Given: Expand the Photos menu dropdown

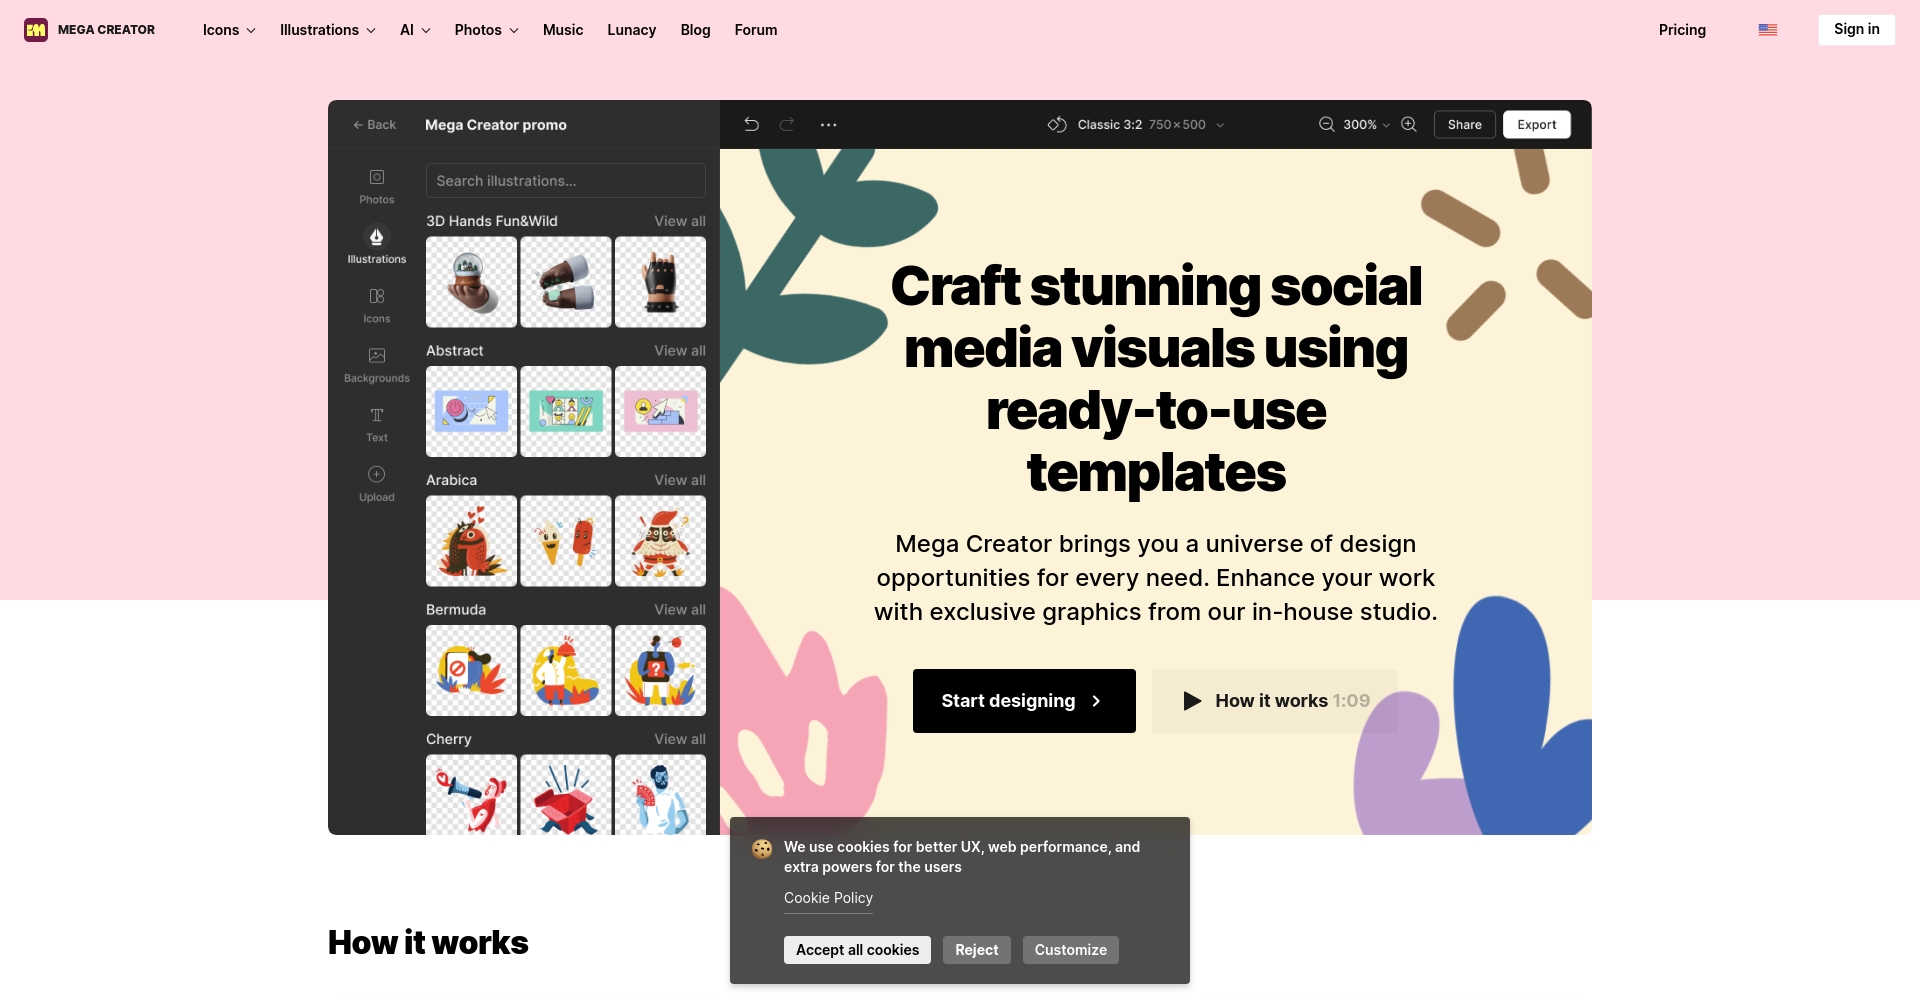Looking at the screenshot, I should click(x=487, y=30).
